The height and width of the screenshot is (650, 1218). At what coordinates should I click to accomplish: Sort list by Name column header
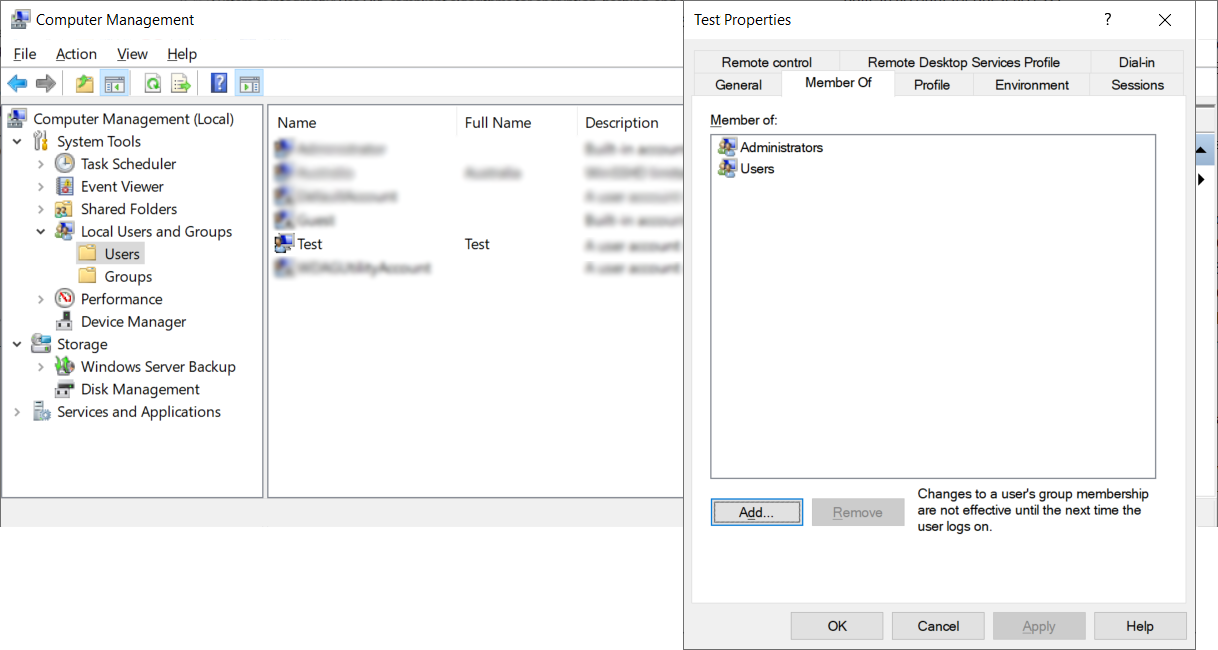[362, 123]
